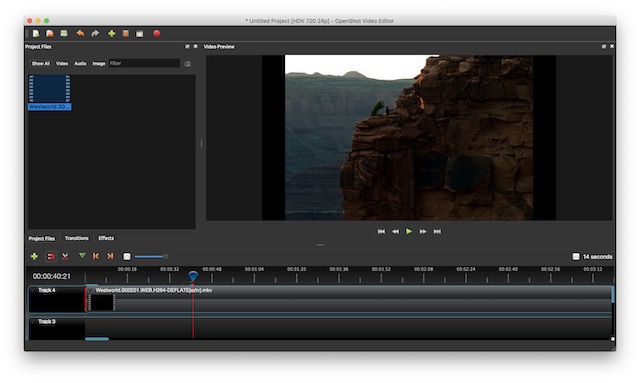Click the Track 4 label
Viewport: 640px width, 383px height.
coord(47,290)
